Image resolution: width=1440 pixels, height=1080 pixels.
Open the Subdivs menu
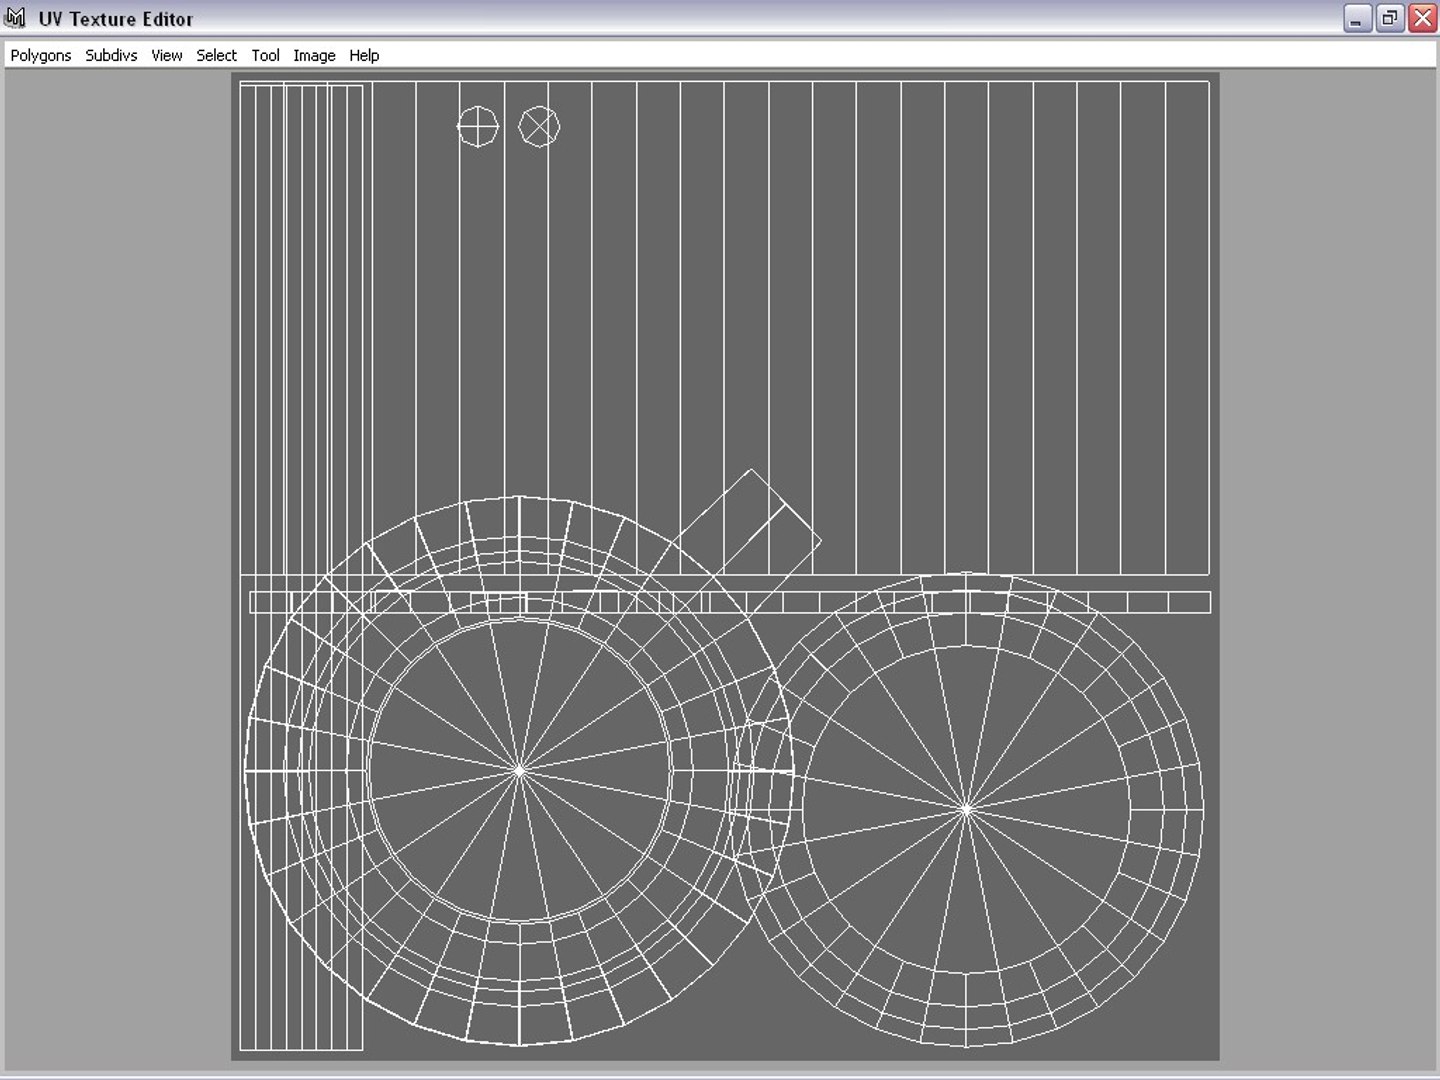pyautogui.click(x=111, y=55)
